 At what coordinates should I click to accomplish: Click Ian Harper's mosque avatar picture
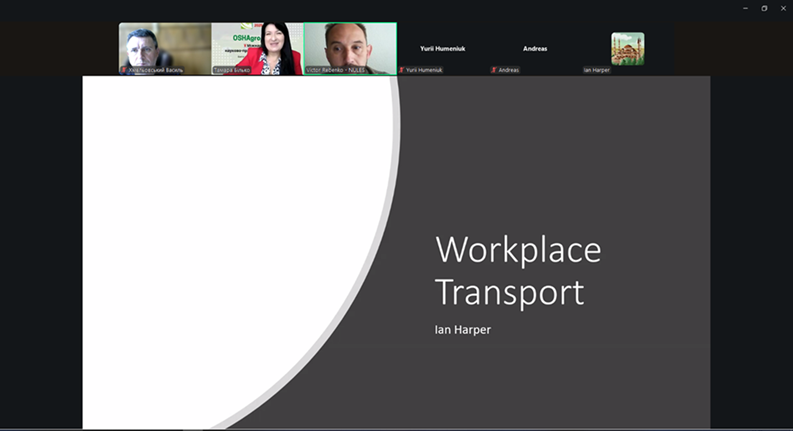[x=628, y=49]
